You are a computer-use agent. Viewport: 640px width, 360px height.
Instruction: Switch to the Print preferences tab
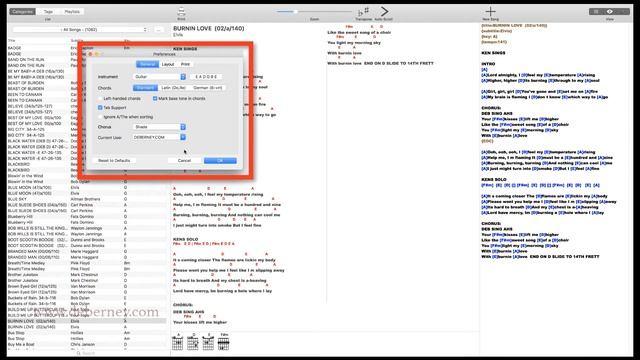(x=185, y=64)
